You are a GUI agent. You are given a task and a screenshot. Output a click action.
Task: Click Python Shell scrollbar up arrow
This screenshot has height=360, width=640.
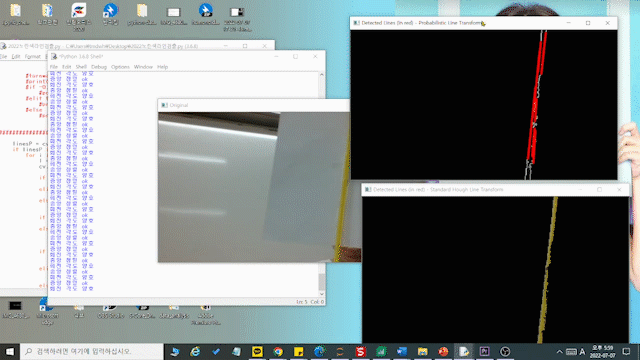coord(322,75)
